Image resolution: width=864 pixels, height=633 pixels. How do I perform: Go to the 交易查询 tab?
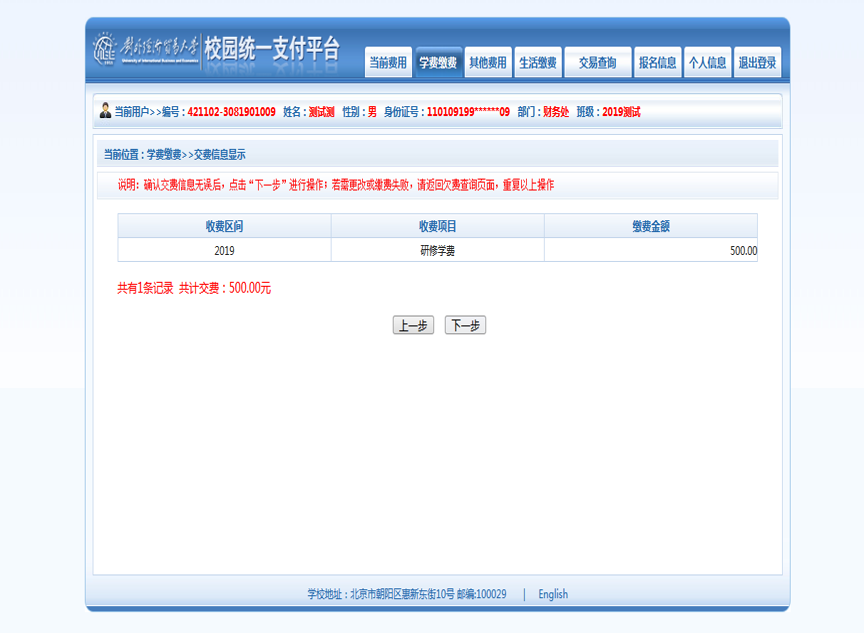(x=597, y=62)
